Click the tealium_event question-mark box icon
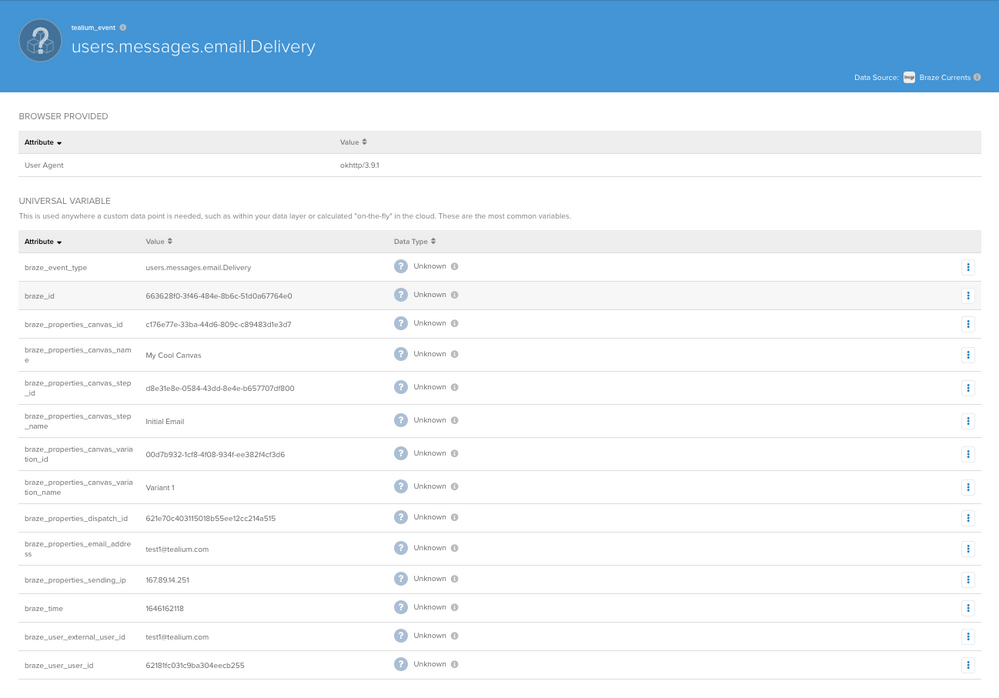Screen dimensions: 999x698 click(x=40, y=41)
